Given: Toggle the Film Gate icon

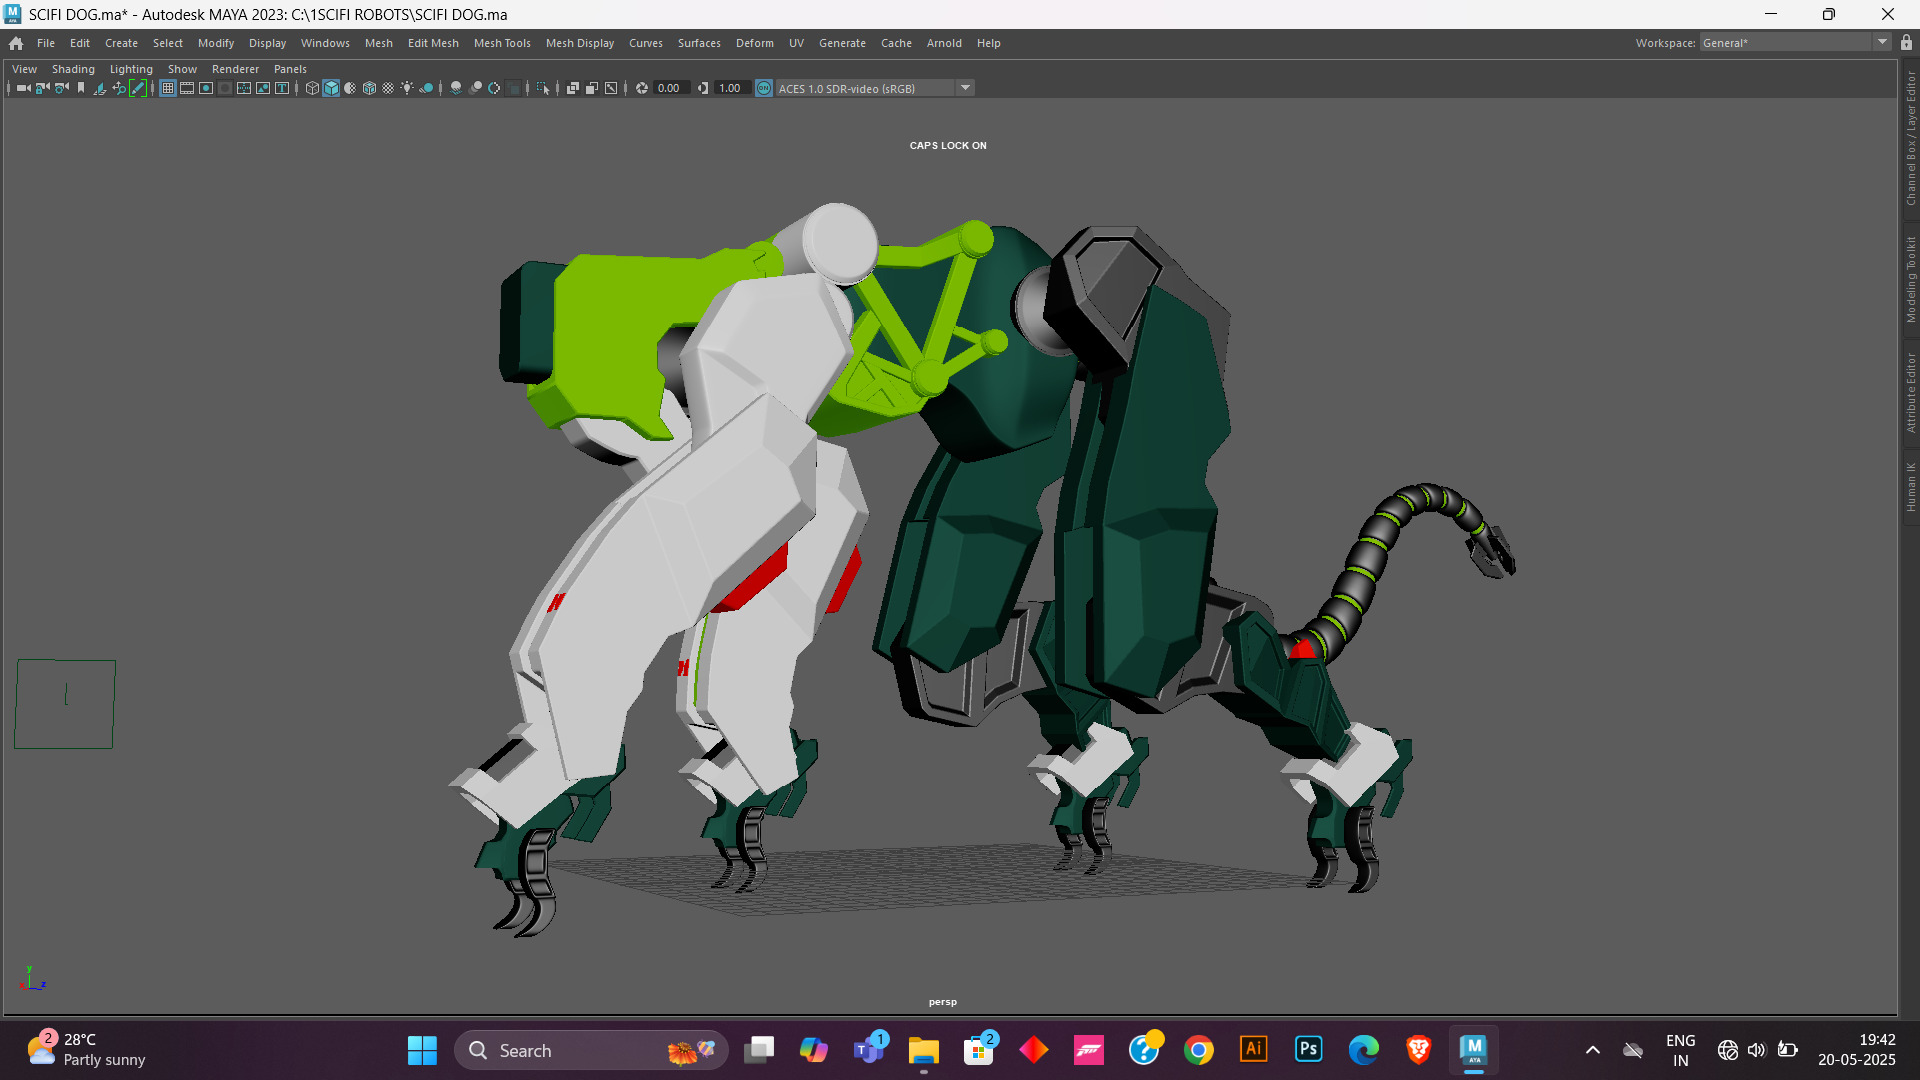Looking at the screenshot, I should (x=187, y=88).
